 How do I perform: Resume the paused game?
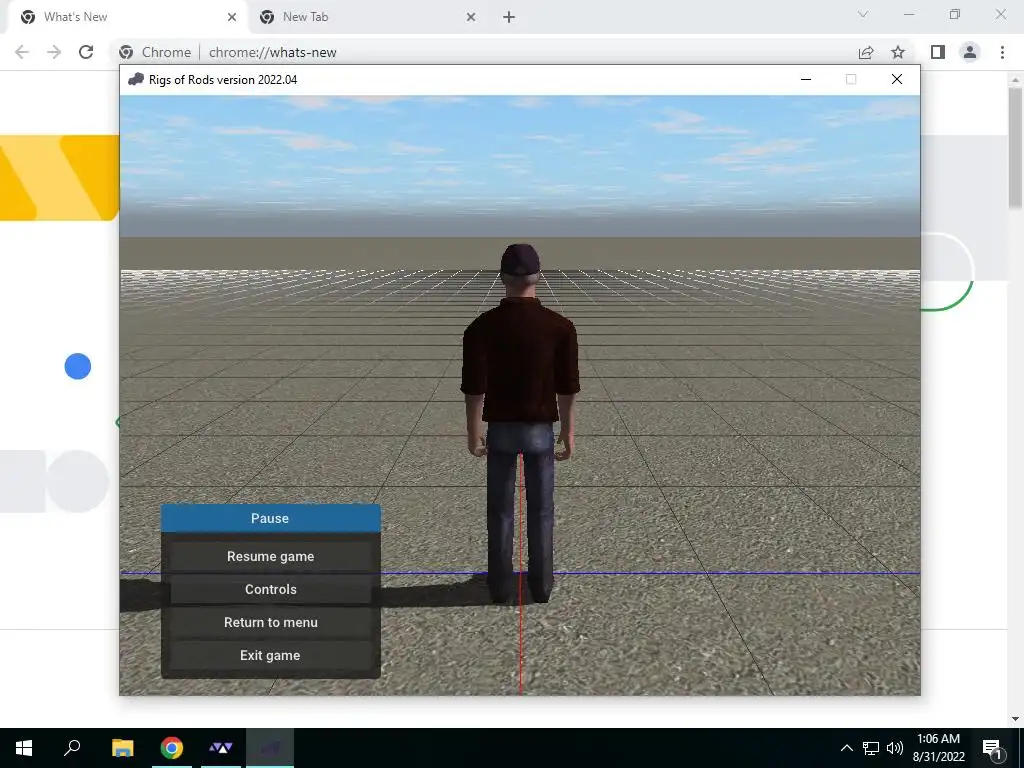[x=270, y=556]
